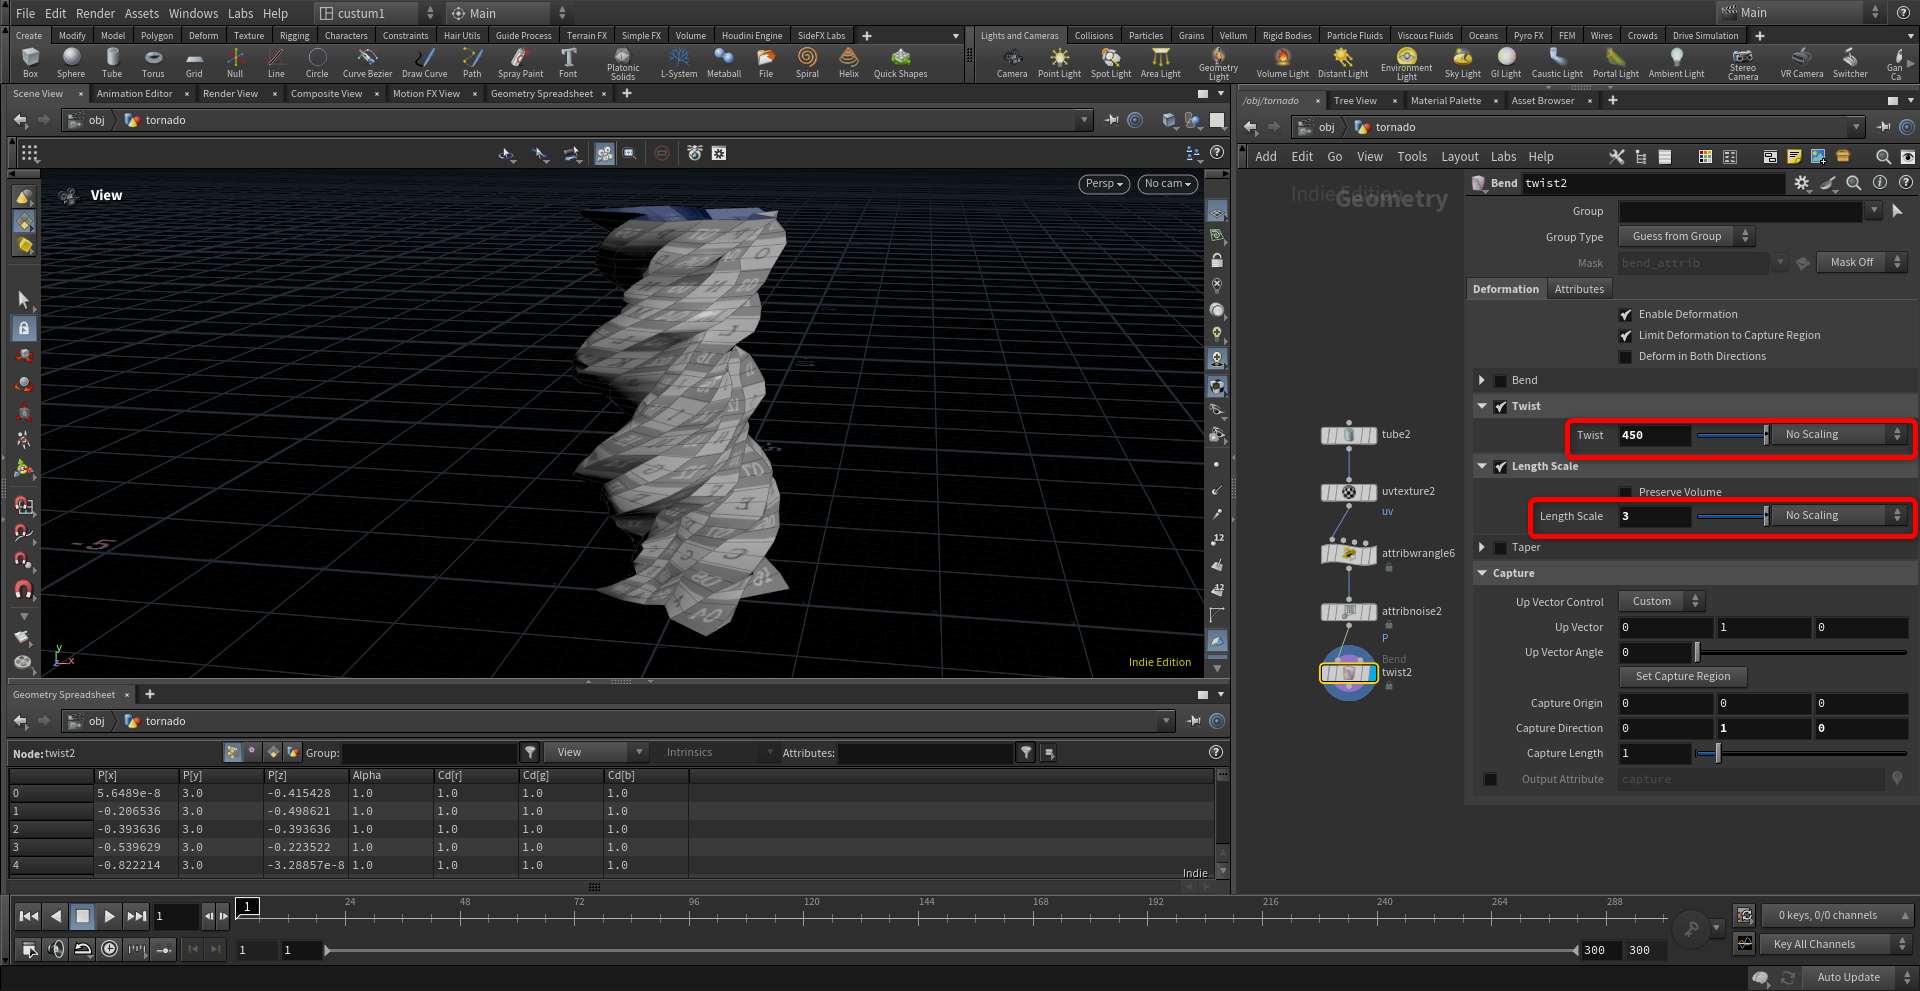
Task: Open the Up Vector Control dropdown
Action: coord(1660,602)
